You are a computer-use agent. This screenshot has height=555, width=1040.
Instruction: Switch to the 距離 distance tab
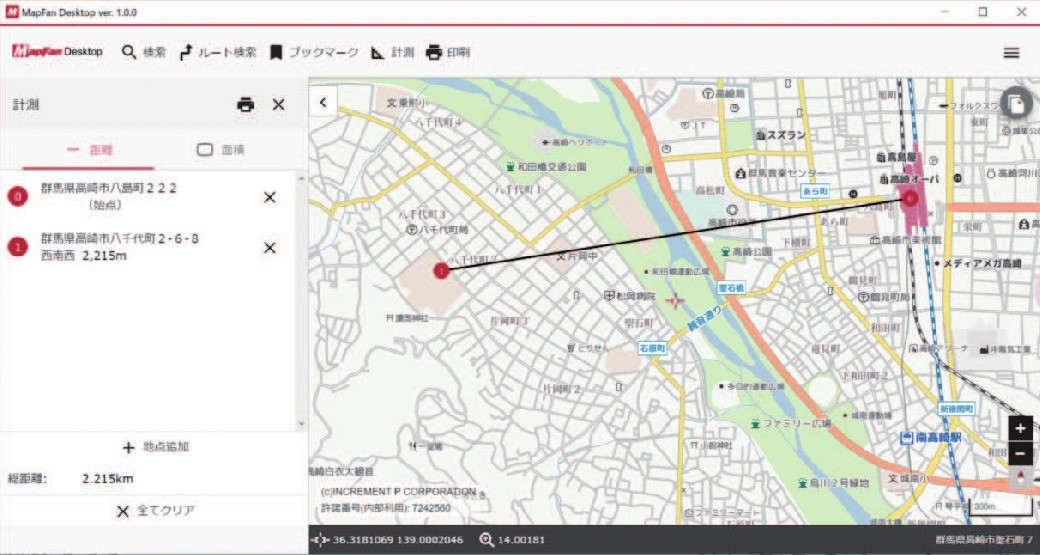point(89,149)
